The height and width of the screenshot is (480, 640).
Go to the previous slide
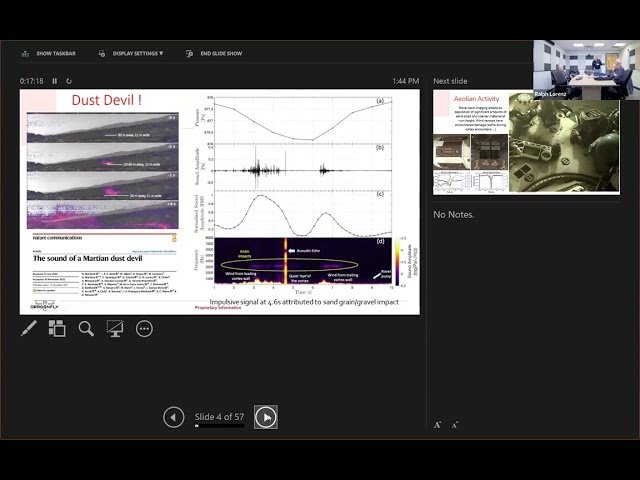(174, 417)
